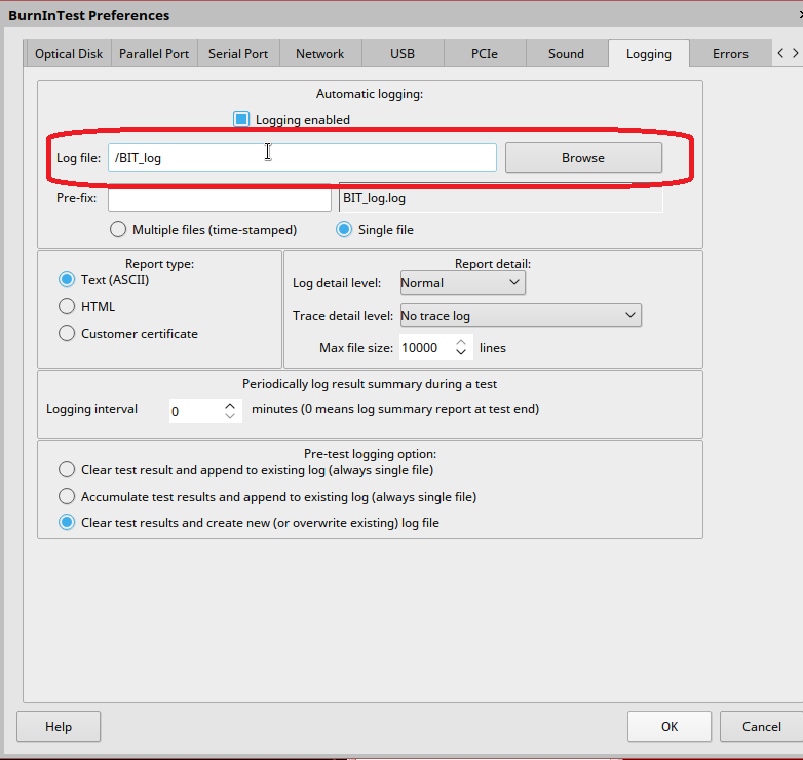Click into the Log file path field
Viewport: 803px width, 760px height.
[302, 158]
